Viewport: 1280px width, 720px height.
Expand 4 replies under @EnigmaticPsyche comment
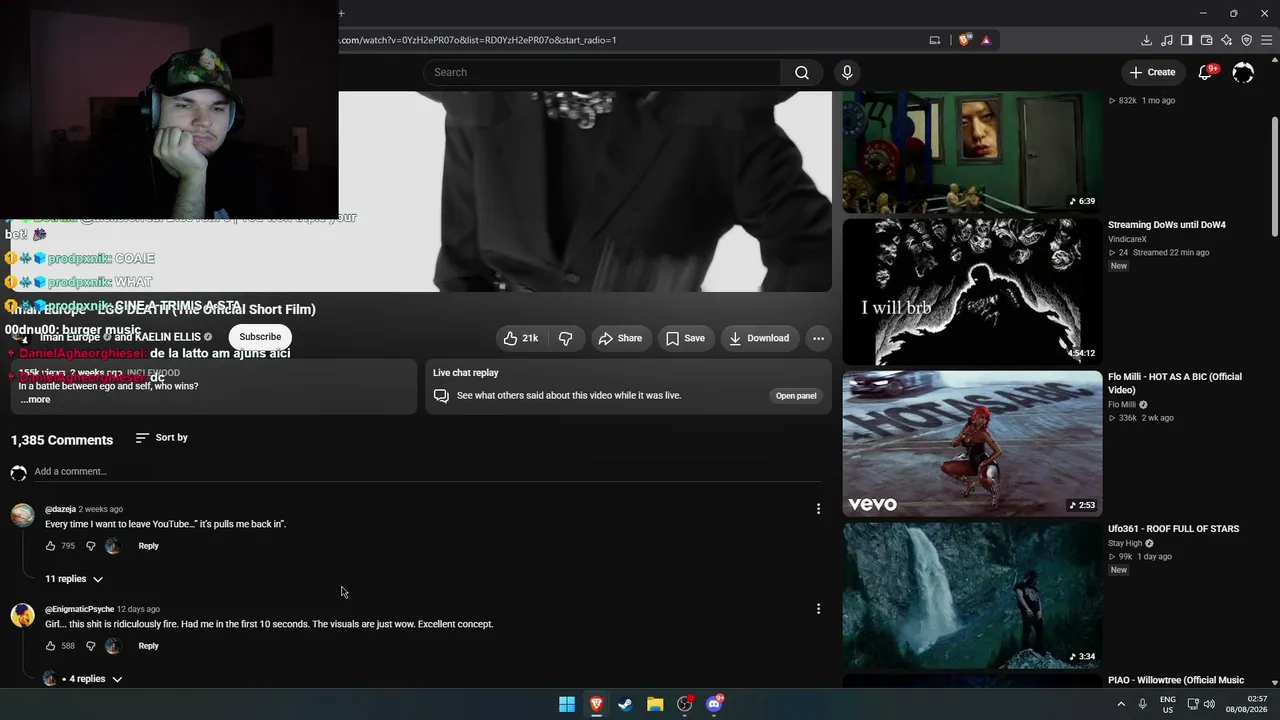click(x=82, y=679)
